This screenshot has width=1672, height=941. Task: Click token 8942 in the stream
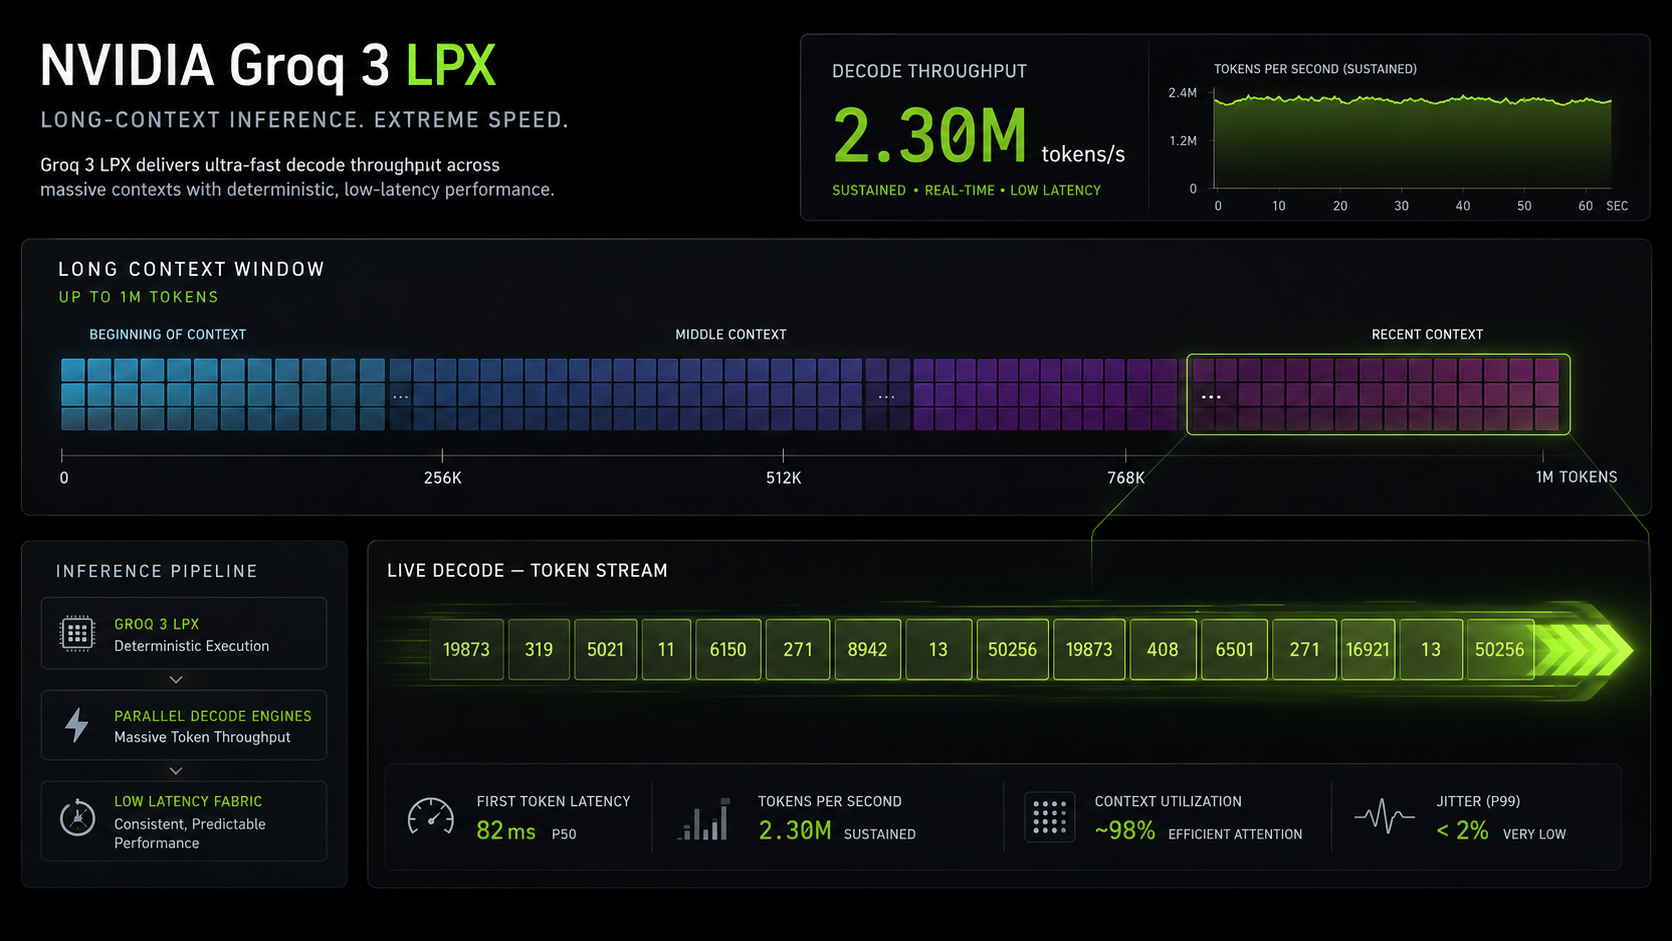(x=867, y=650)
